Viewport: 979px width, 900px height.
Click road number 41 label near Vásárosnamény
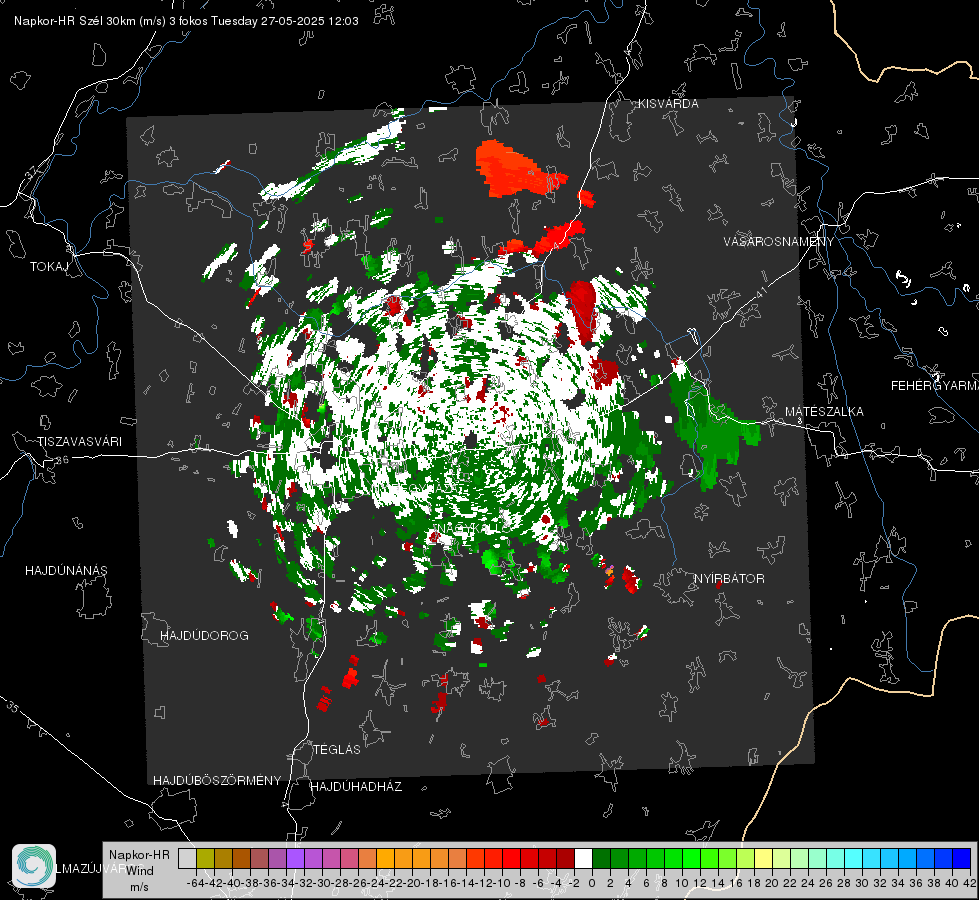click(x=760, y=293)
